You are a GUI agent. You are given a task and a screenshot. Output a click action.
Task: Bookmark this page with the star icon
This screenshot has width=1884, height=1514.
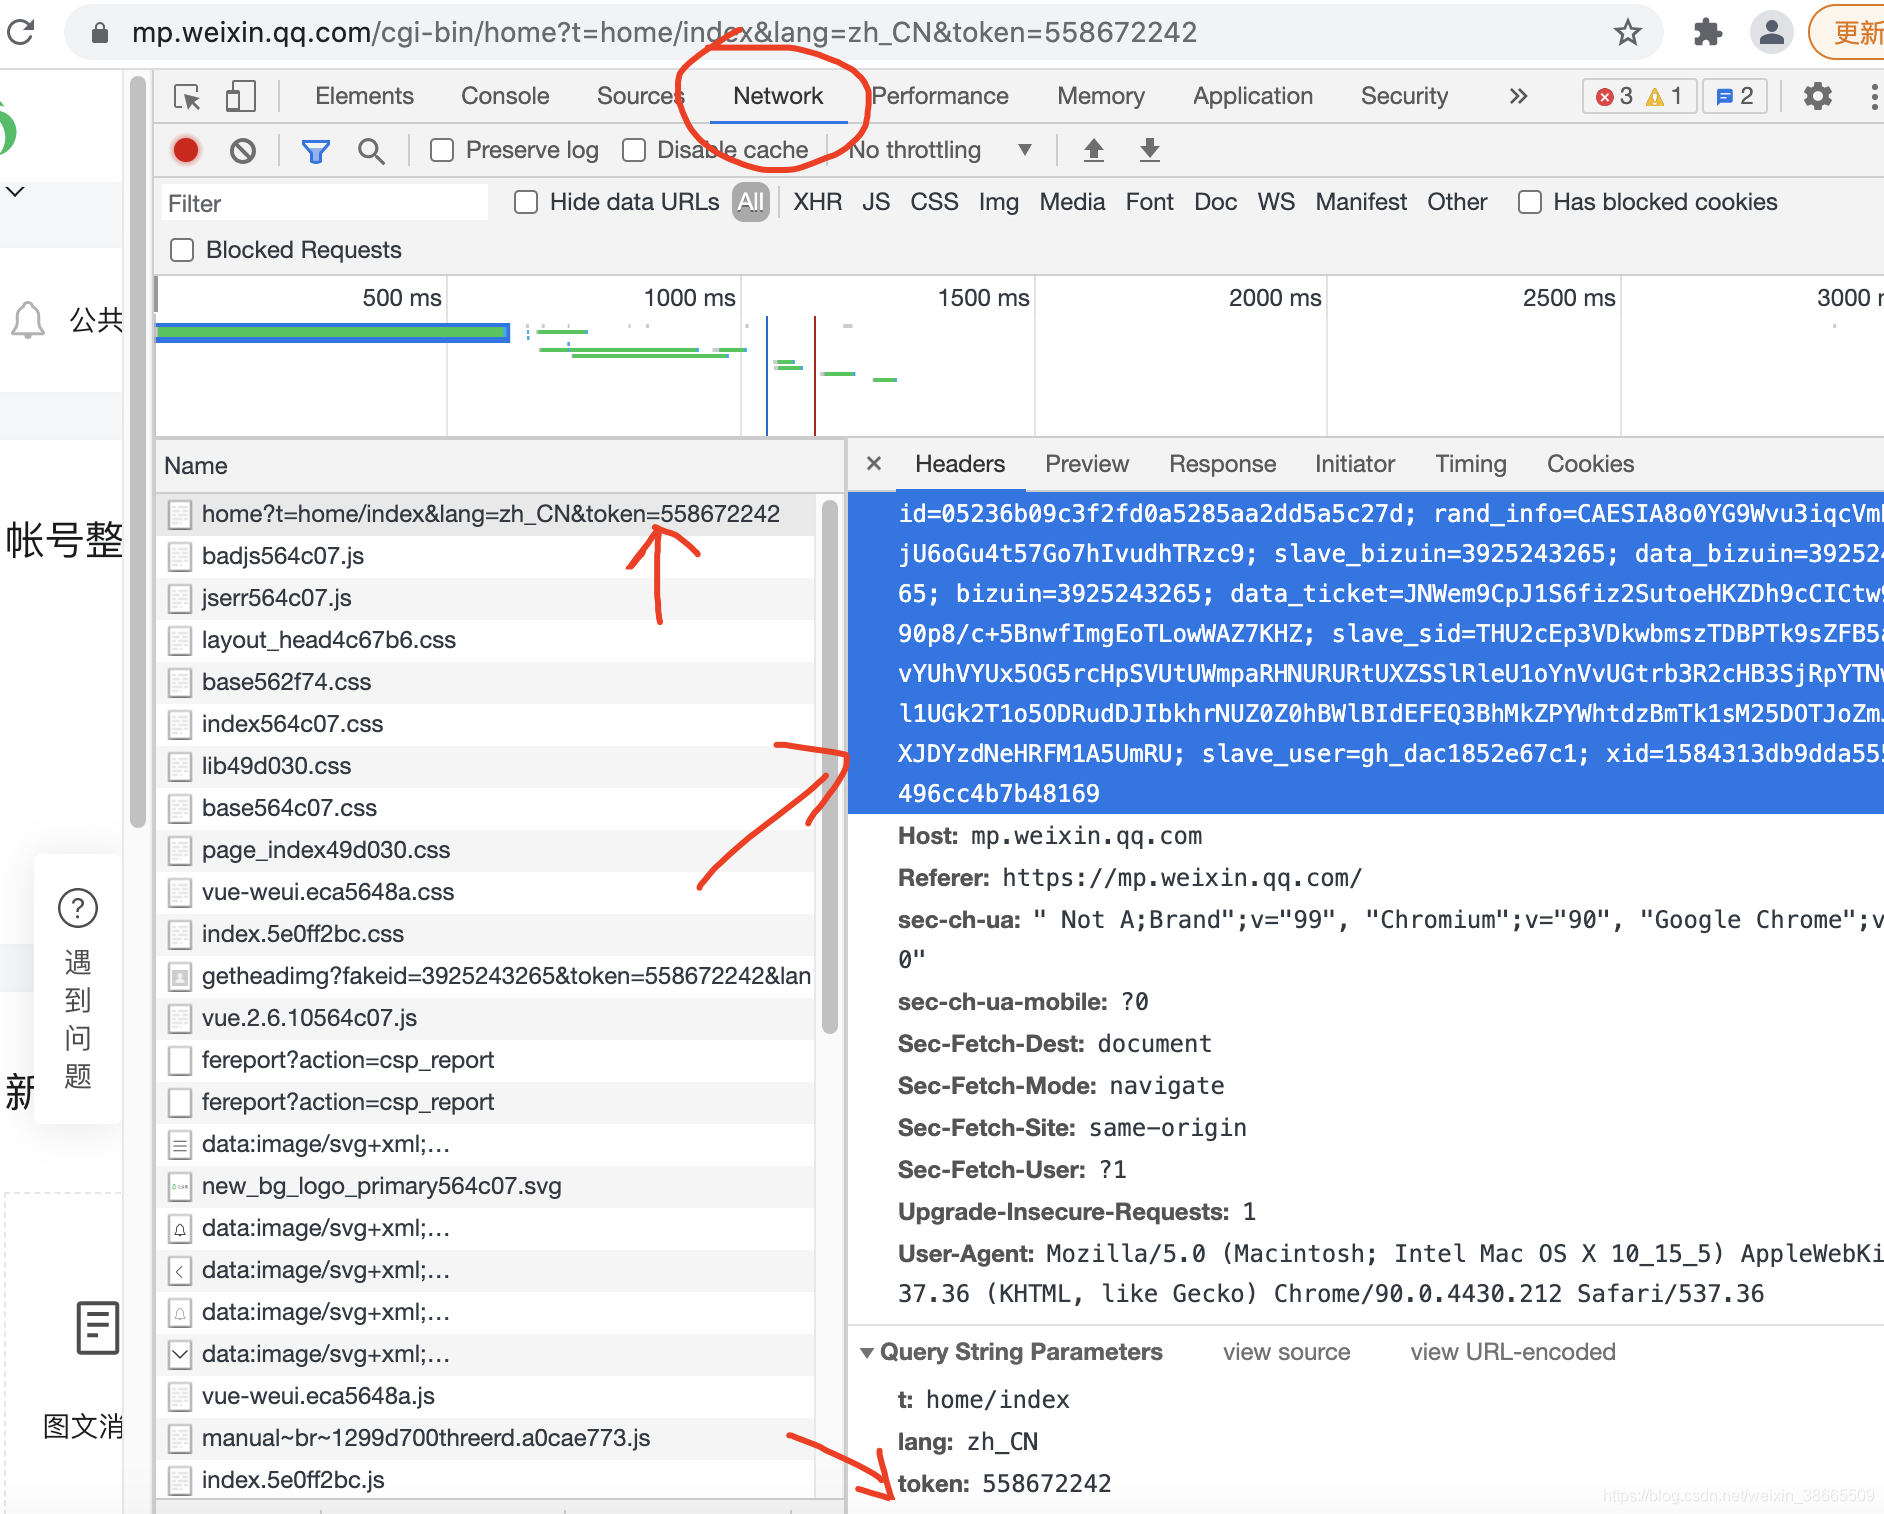pos(1628,32)
